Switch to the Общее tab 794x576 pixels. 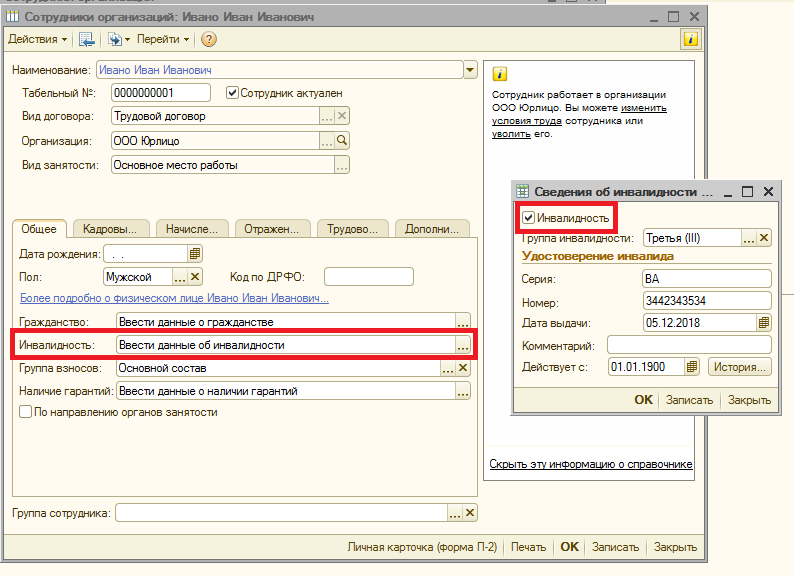(x=39, y=229)
